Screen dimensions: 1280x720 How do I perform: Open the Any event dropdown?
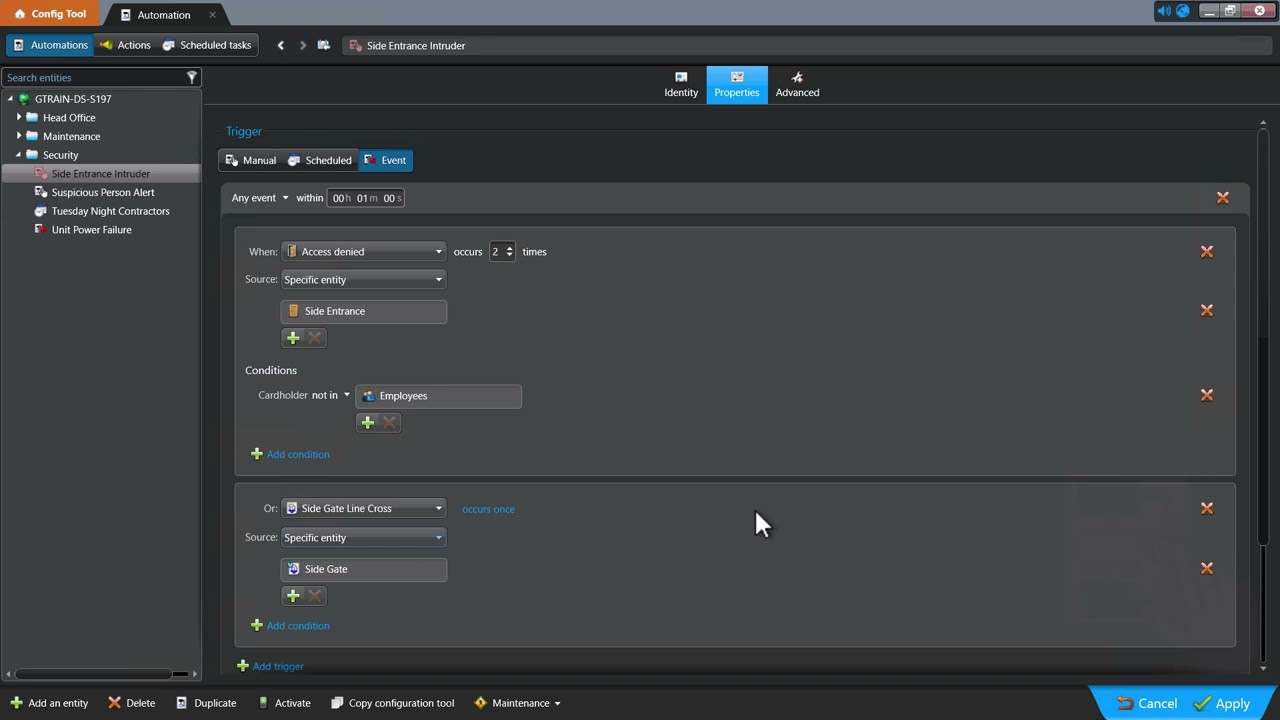click(260, 198)
